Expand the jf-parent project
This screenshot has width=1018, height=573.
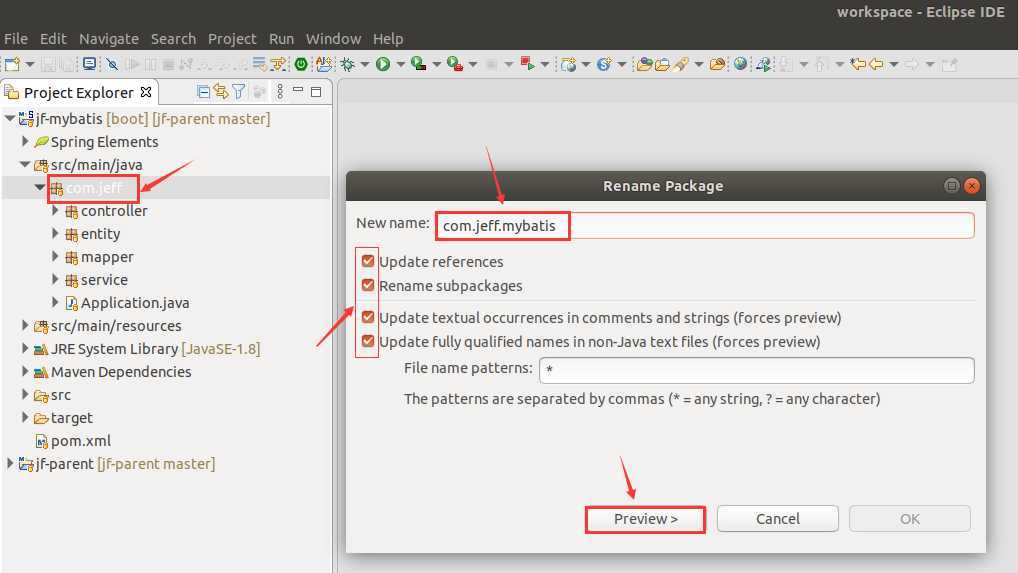tap(9, 463)
